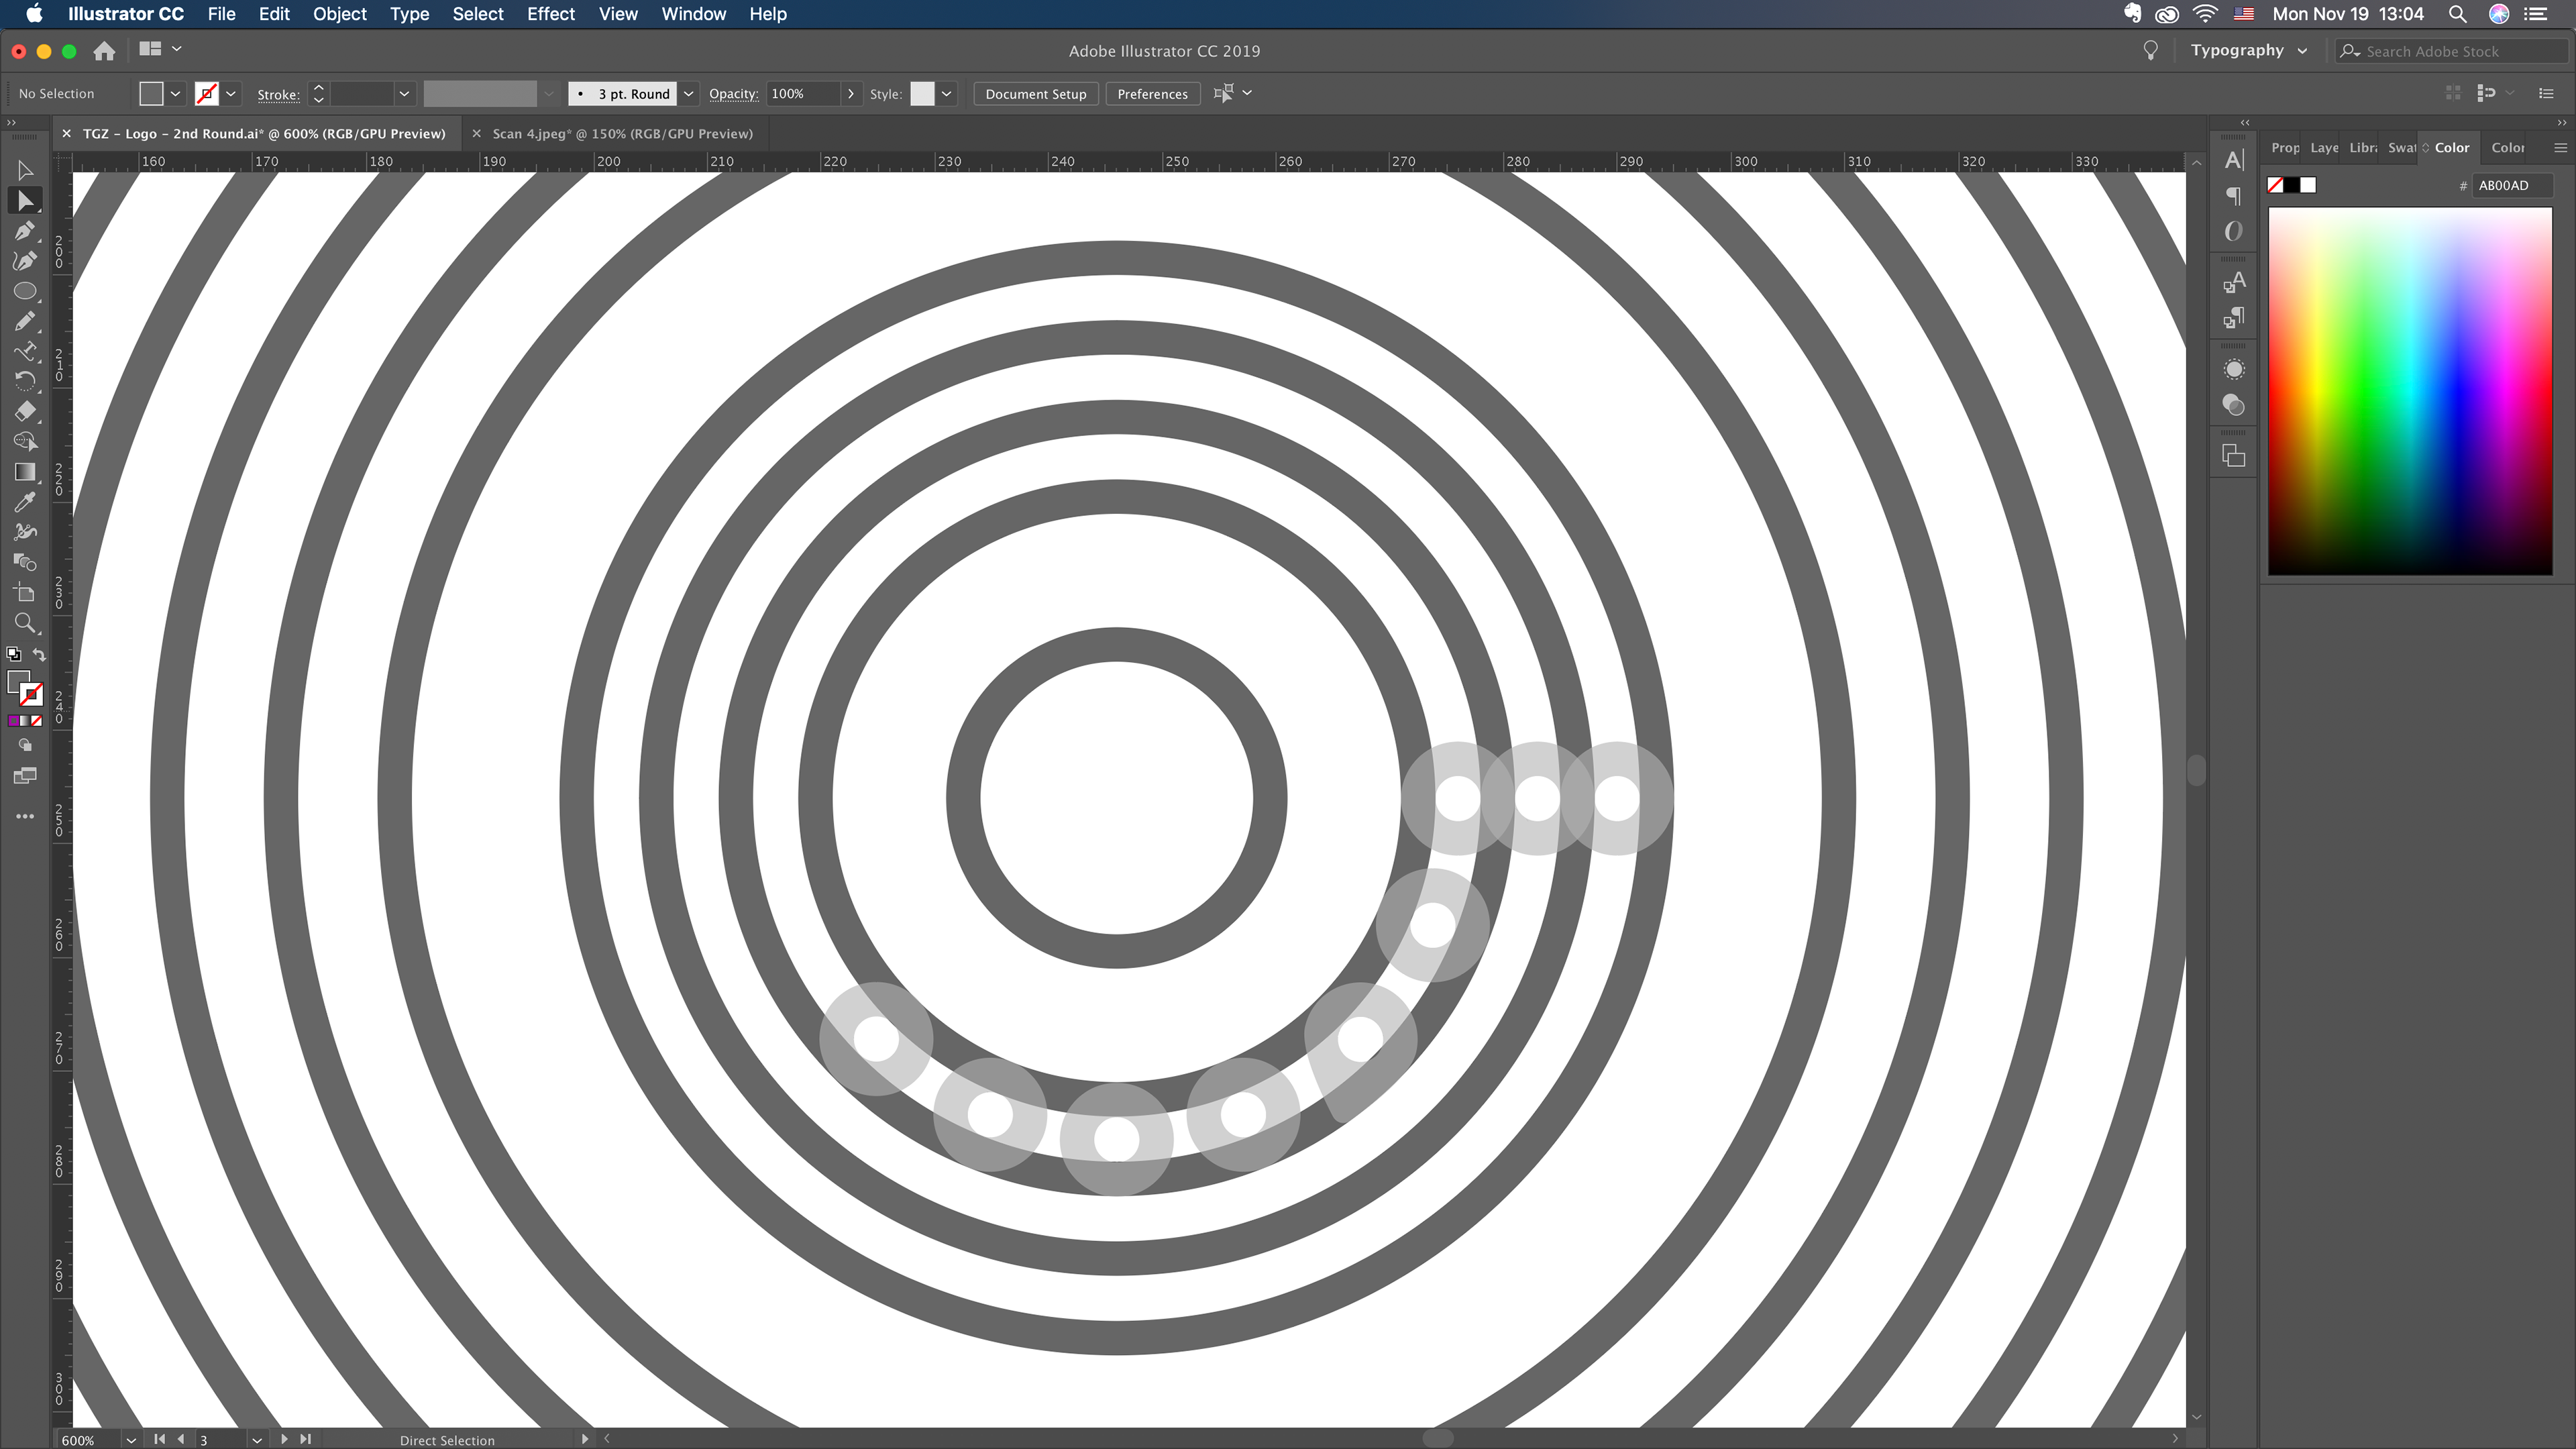The image size is (2576, 1449).
Task: Open the Effect menu
Action: click(551, 14)
